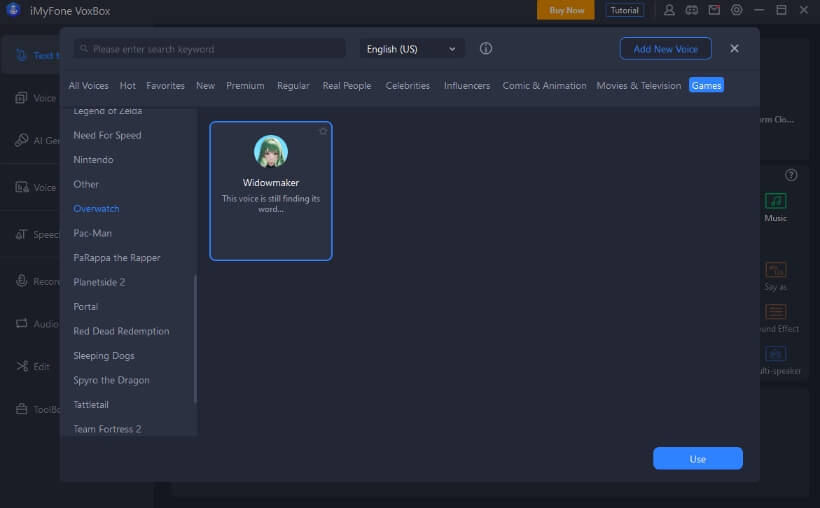Select Overwatch category
The height and width of the screenshot is (508, 820).
tap(96, 209)
